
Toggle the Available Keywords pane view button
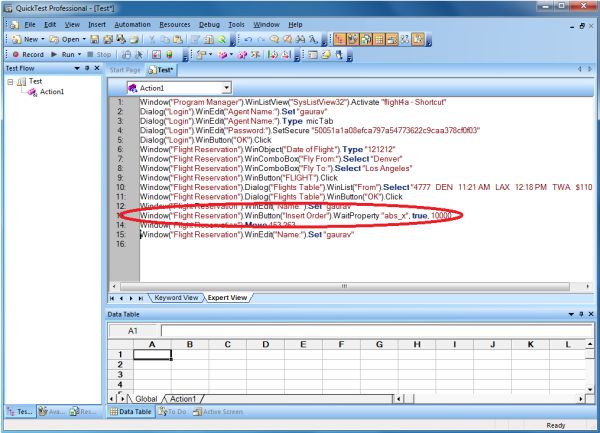352,39
